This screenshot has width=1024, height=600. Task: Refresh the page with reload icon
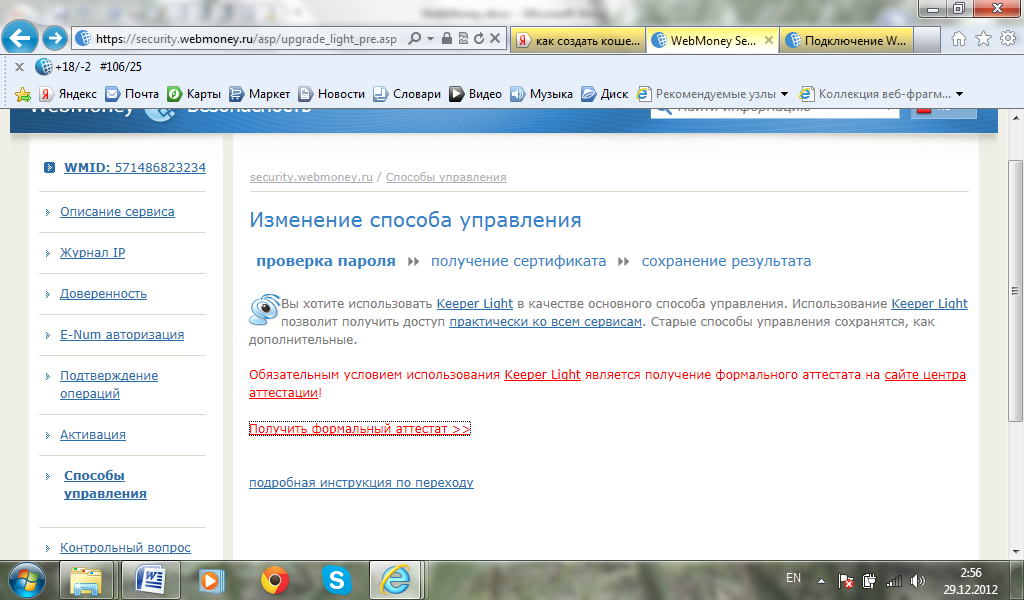coord(479,39)
